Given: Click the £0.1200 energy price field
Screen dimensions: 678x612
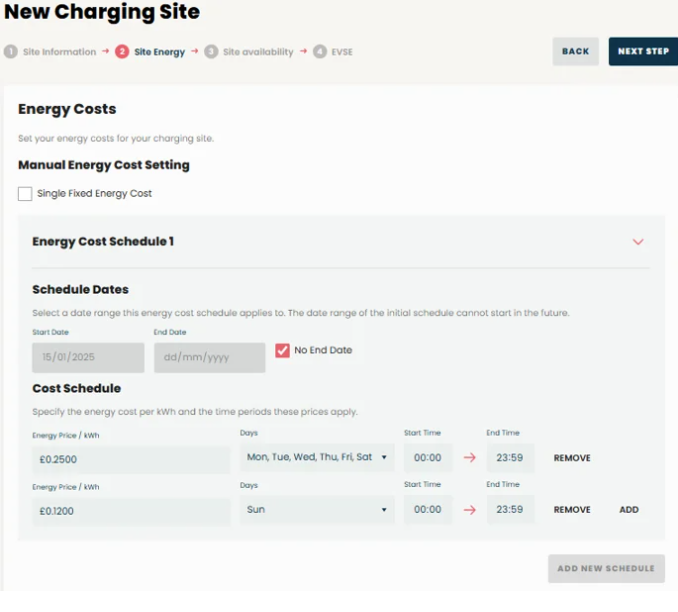Looking at the screenshot, I should click(x=131, y=511).
